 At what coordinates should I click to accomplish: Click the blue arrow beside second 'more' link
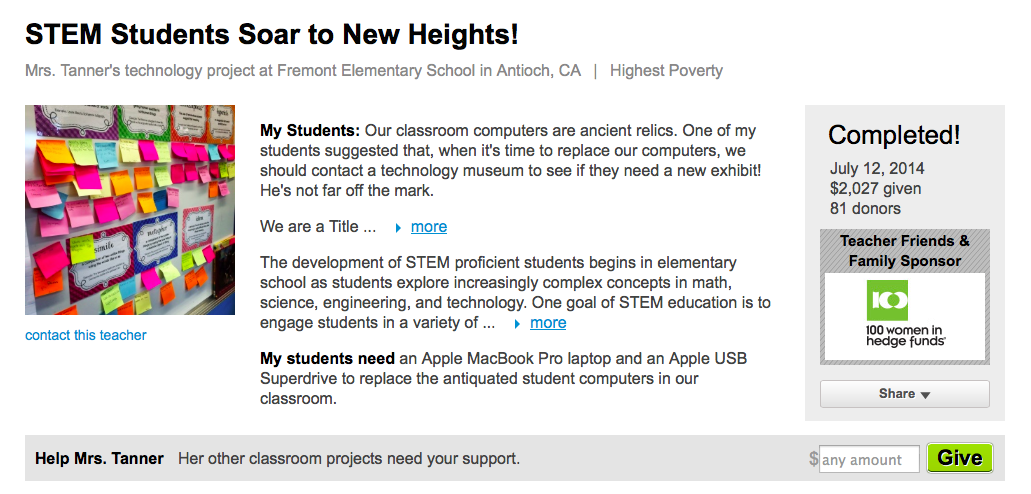click(x=517, y=324)
